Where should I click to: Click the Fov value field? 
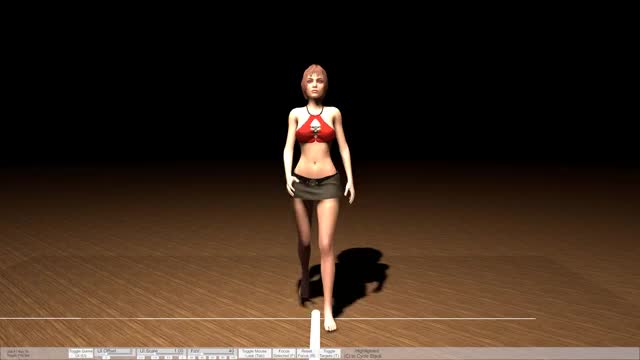[231, 351]
